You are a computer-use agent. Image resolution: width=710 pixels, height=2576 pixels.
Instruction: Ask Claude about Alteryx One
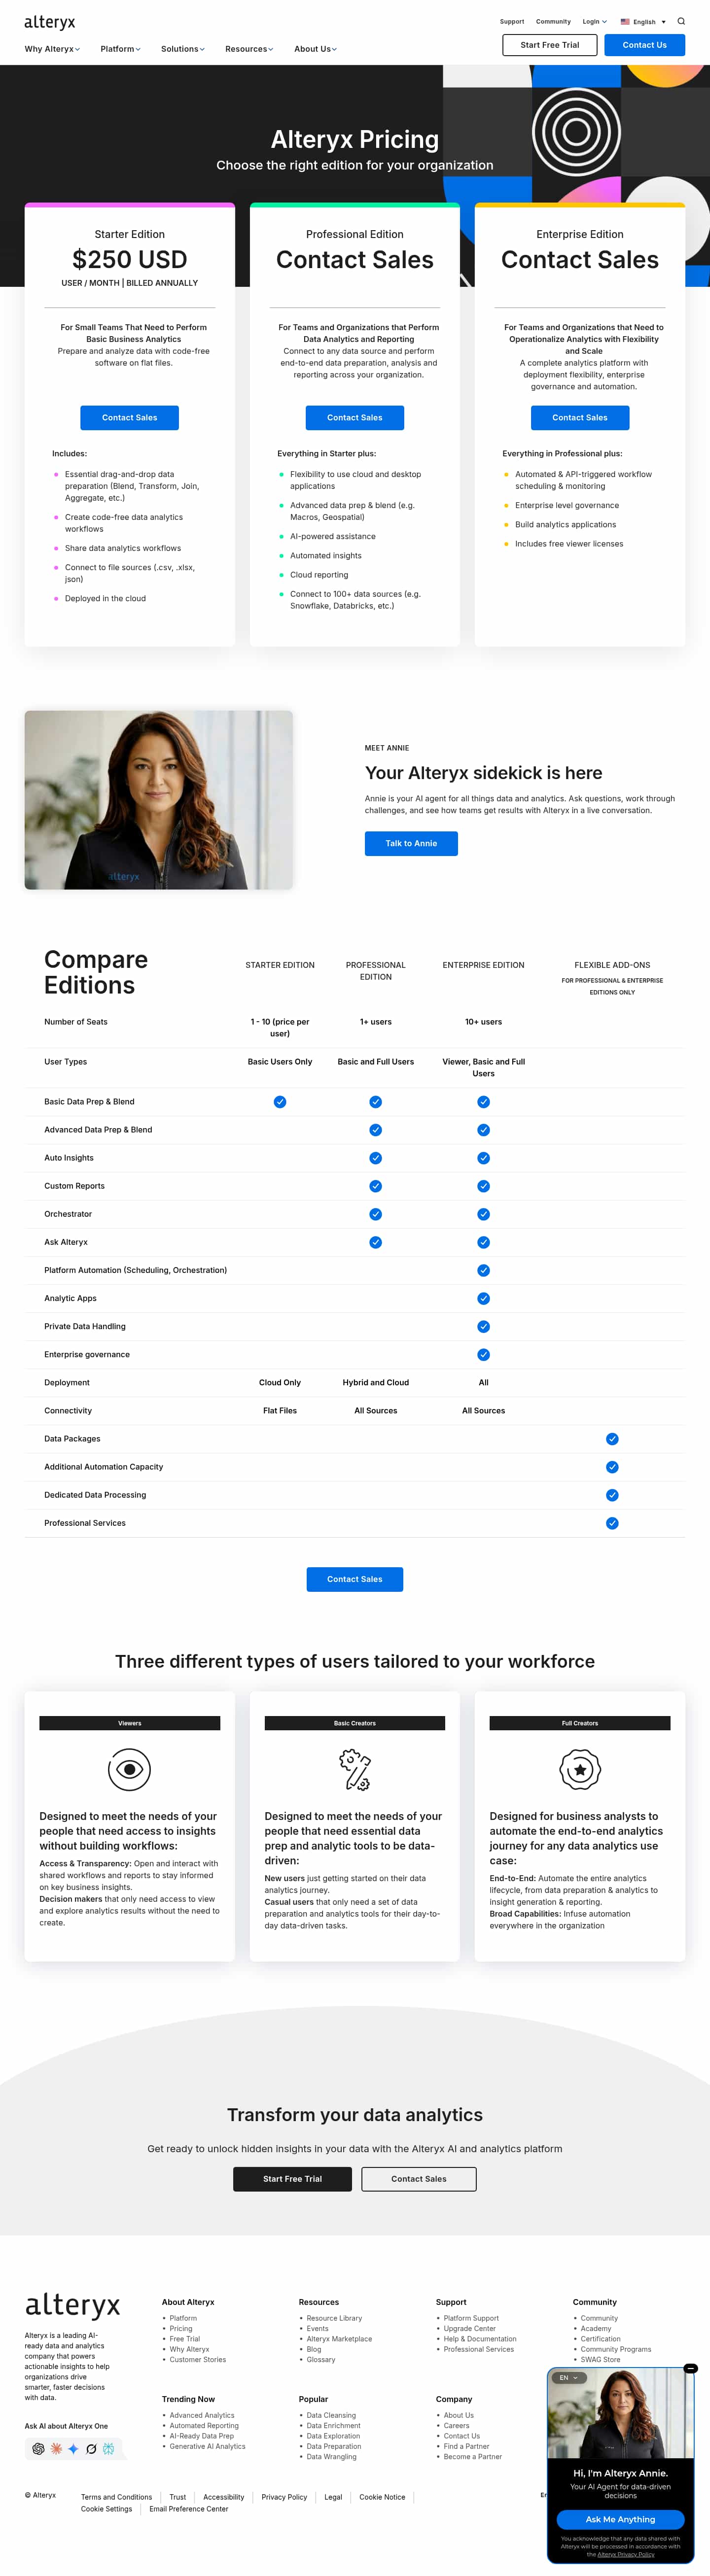(x=56, y=2449)
